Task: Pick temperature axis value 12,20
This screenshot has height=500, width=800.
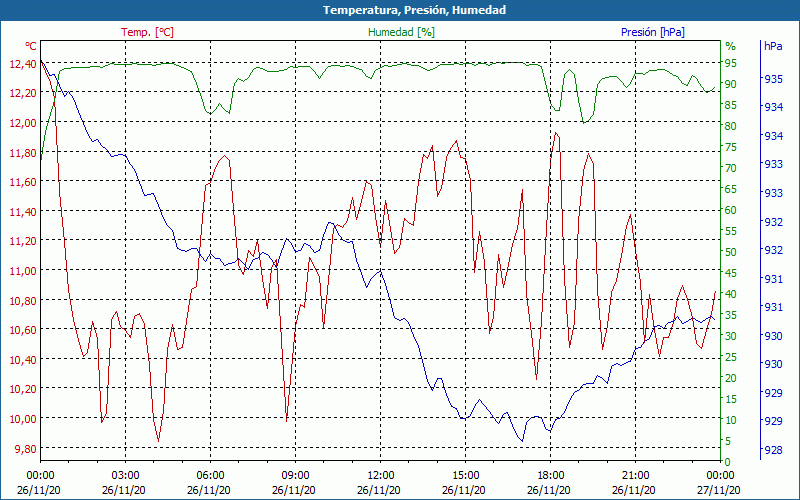Action: click(23, 92)
